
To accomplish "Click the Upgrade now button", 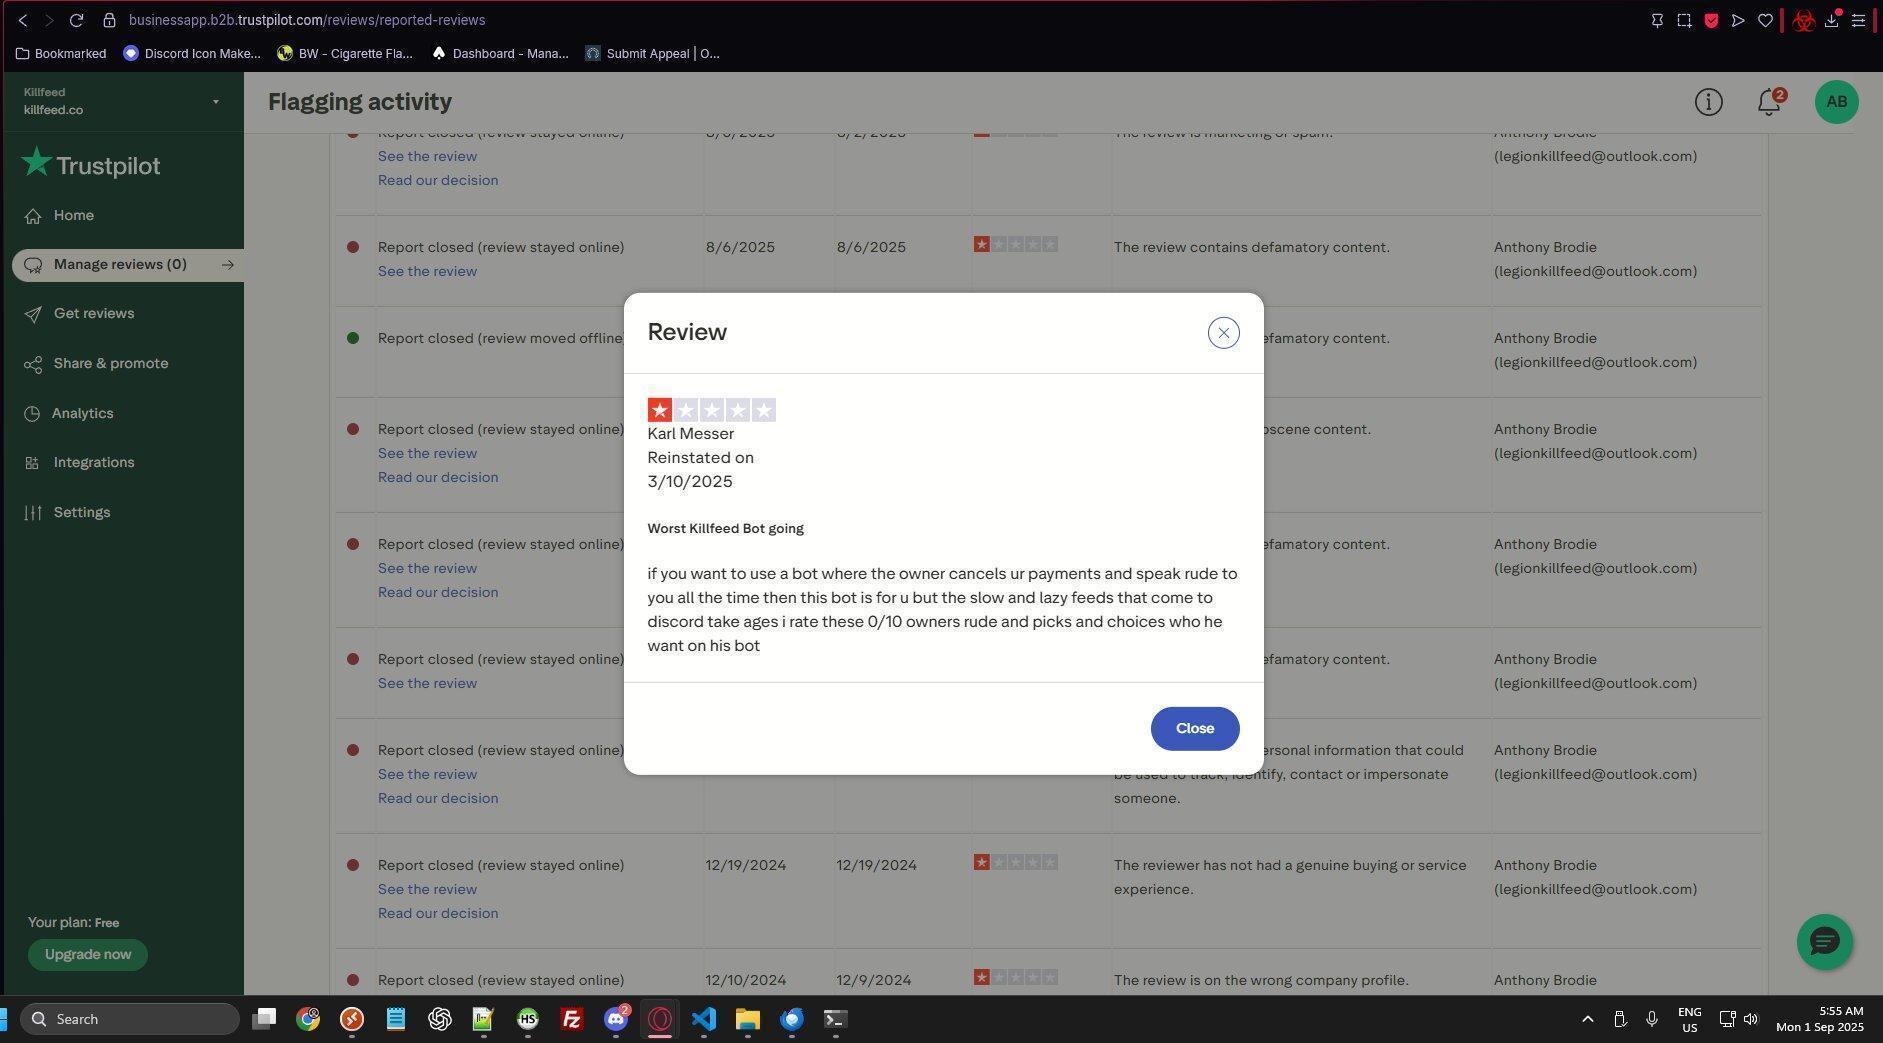I will [88, 954].
